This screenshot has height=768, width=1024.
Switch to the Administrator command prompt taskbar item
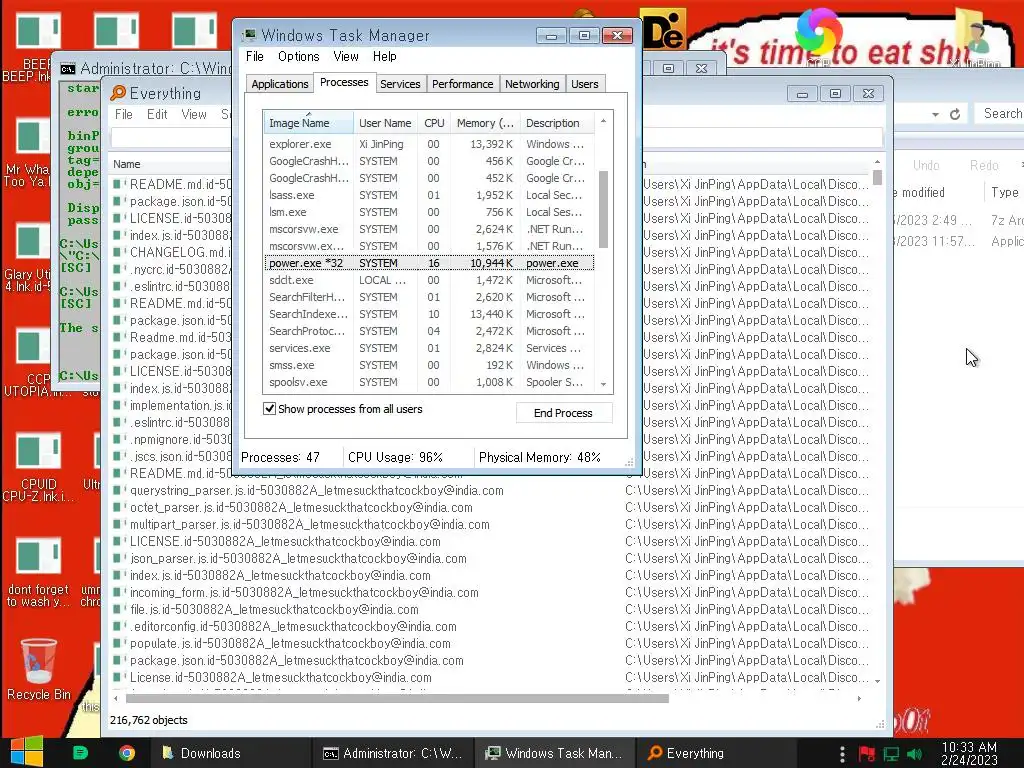tap(392, 753)
